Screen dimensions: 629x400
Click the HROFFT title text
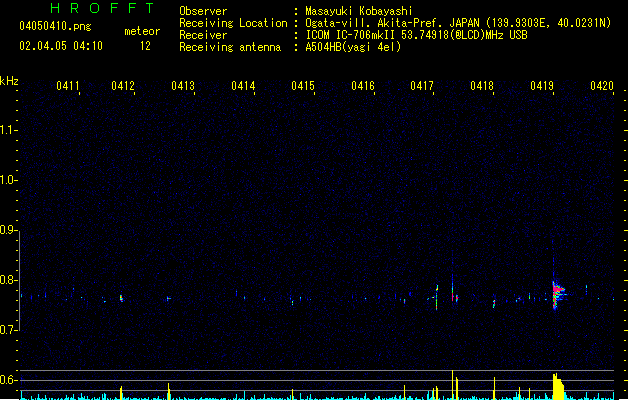click(102, 8)
